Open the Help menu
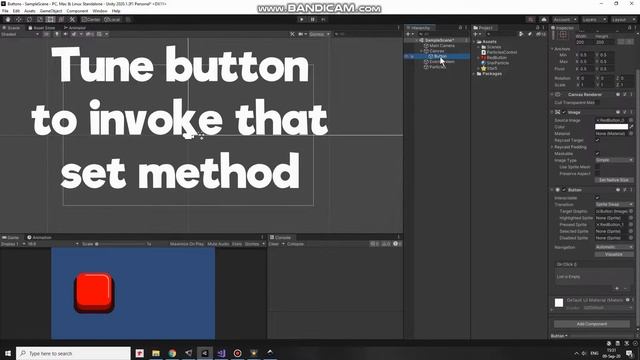 (116, 11)
